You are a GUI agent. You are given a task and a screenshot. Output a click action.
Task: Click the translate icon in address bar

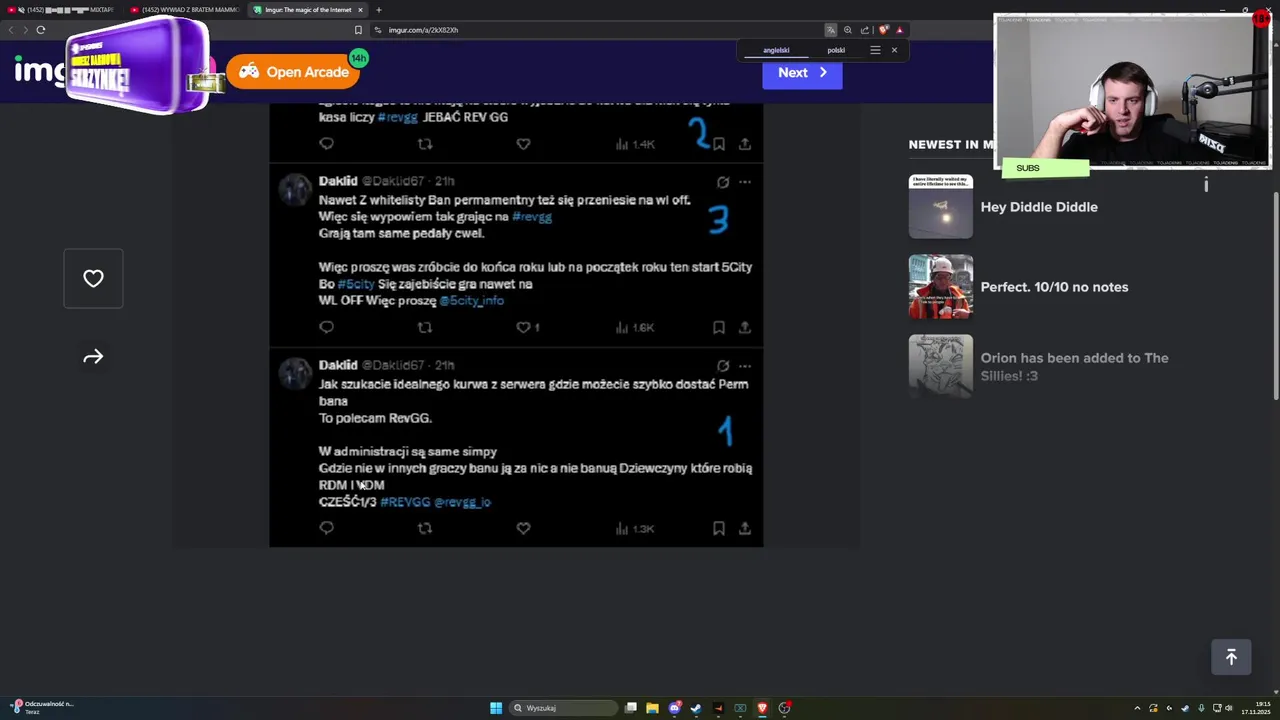click(x=830, y=30)
